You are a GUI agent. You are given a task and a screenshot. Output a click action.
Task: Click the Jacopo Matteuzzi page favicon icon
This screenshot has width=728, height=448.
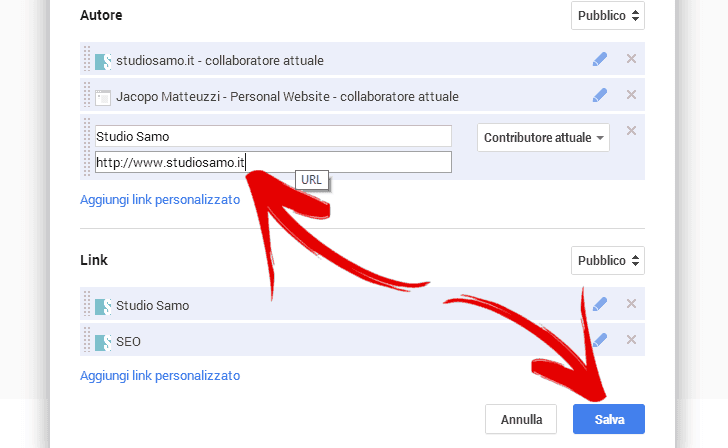click(x=103, y=98)
